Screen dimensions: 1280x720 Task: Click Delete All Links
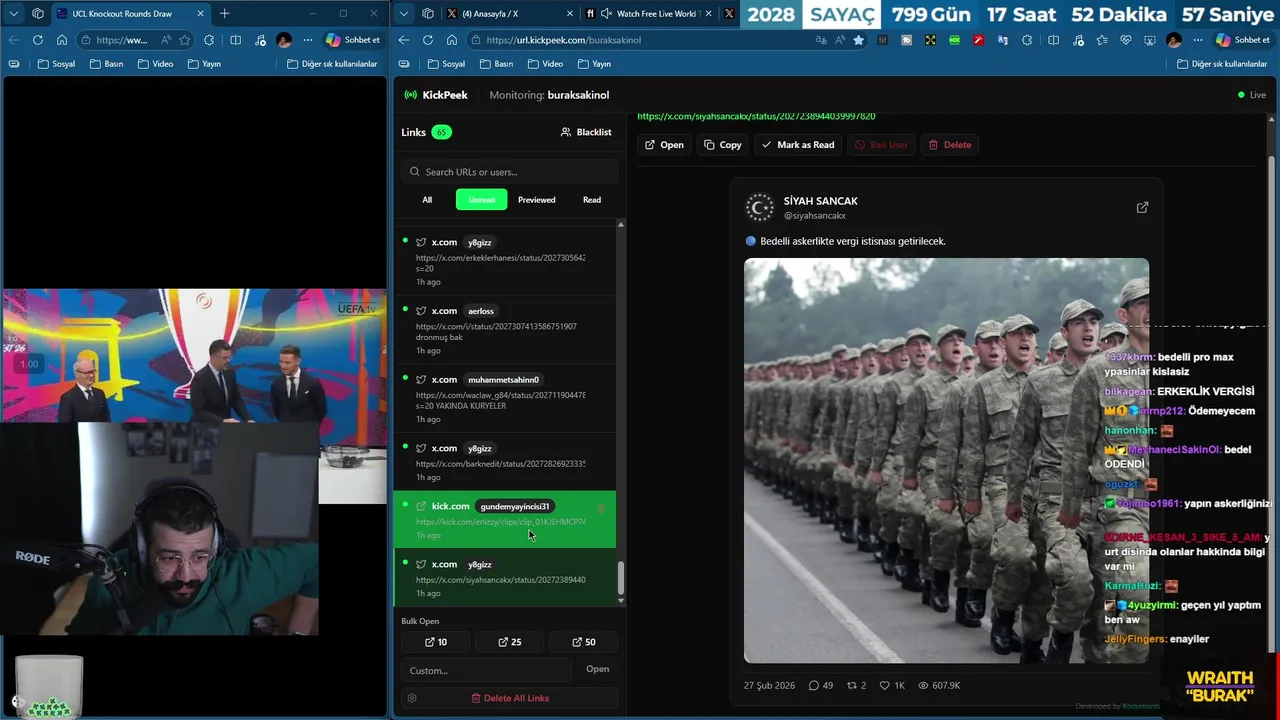(x=510, y=698)
